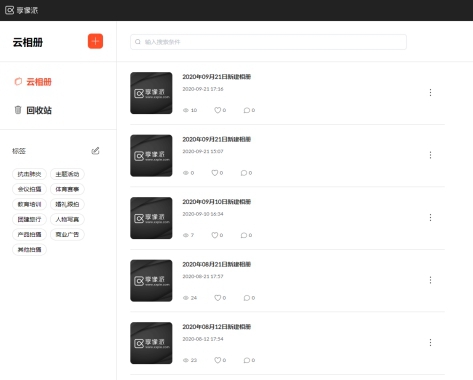The image size is (473, 380).
Task: Open the album title above the 2020-09-21 17:16 timestamp
Action: click(x=217, y=77)
